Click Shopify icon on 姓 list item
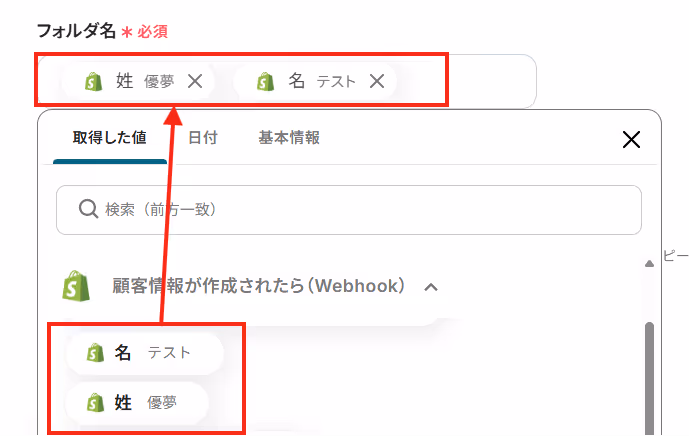Viewport: 689px width, 436px height. (95, 403)
